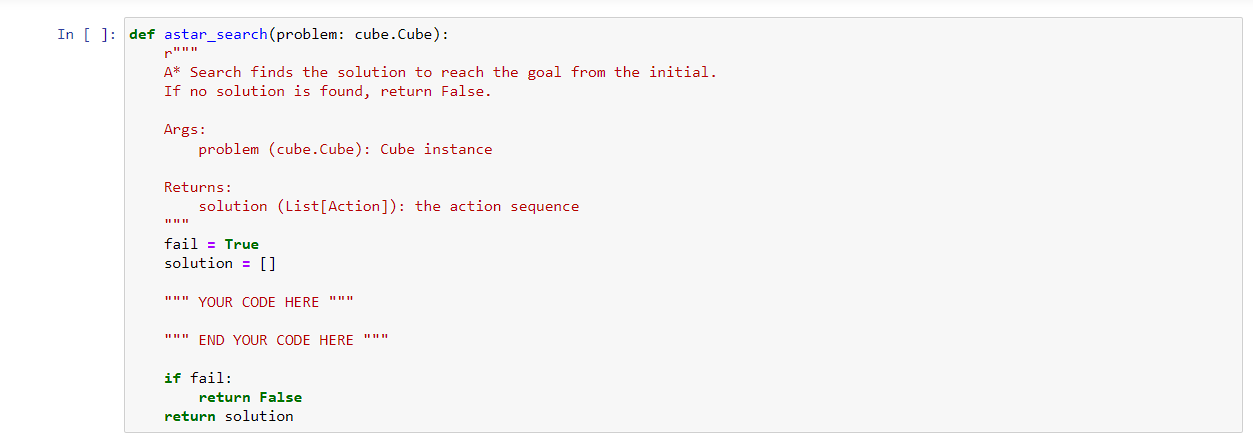Place cursor on the "Args:" heading
The image size is (1253, 437).
pyautogui.click(x=185, y=129)
